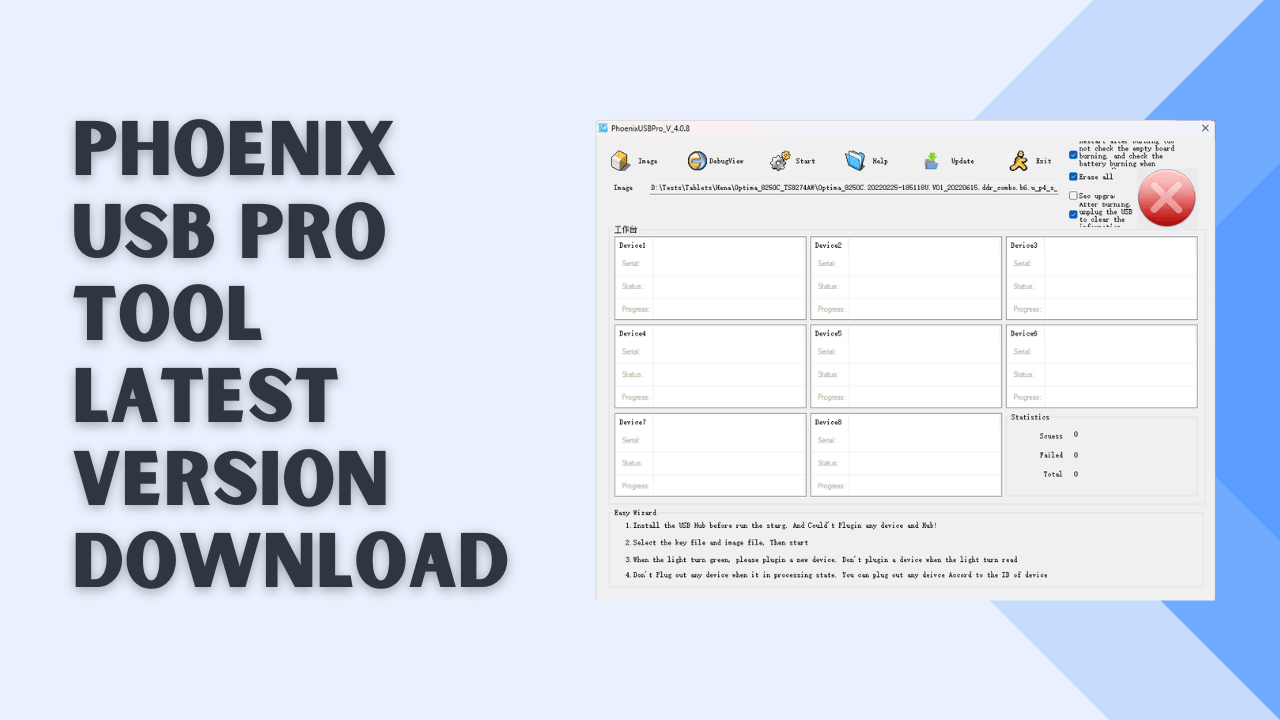This screenshot has height=720, width=1280.
Task: Toggle the check battery burning checkbox
Action: point(1073,155)
